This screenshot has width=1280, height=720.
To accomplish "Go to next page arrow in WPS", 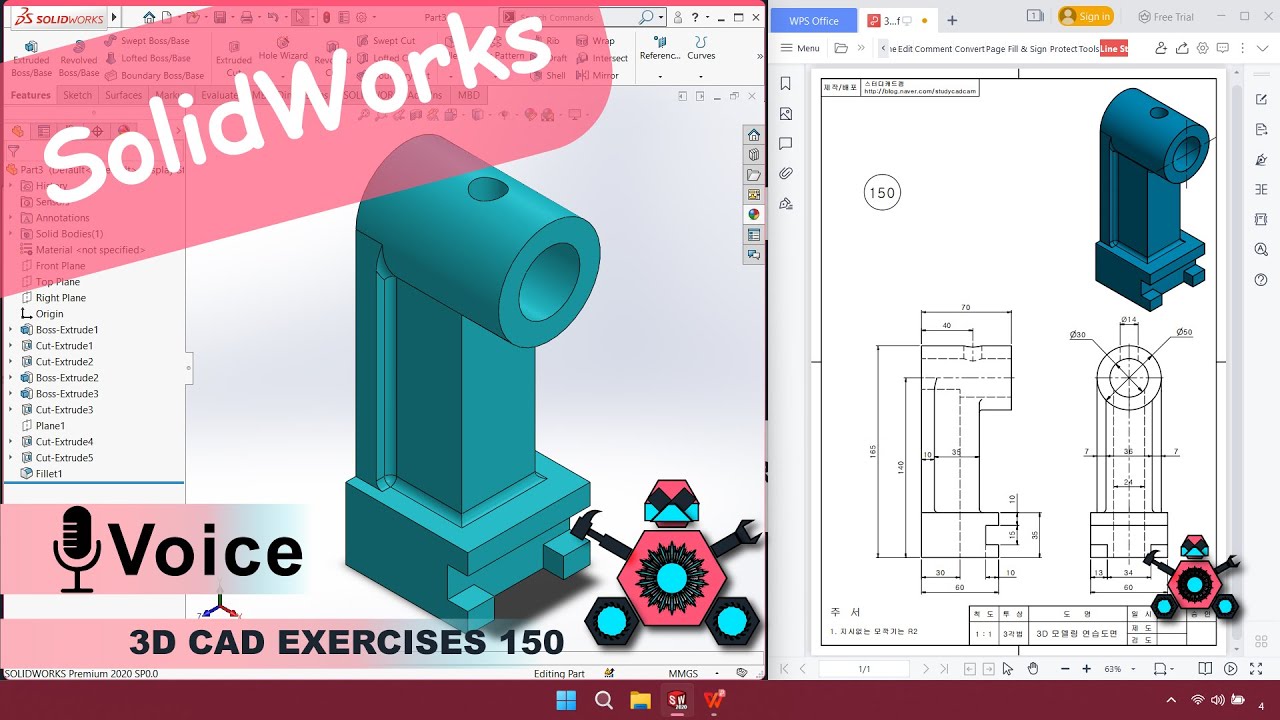I will pos(926,668).
